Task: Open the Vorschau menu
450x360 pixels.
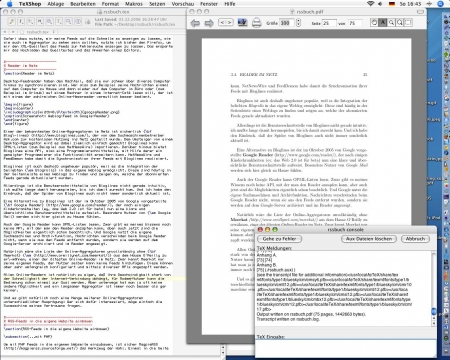Action: tap(183, 4)
